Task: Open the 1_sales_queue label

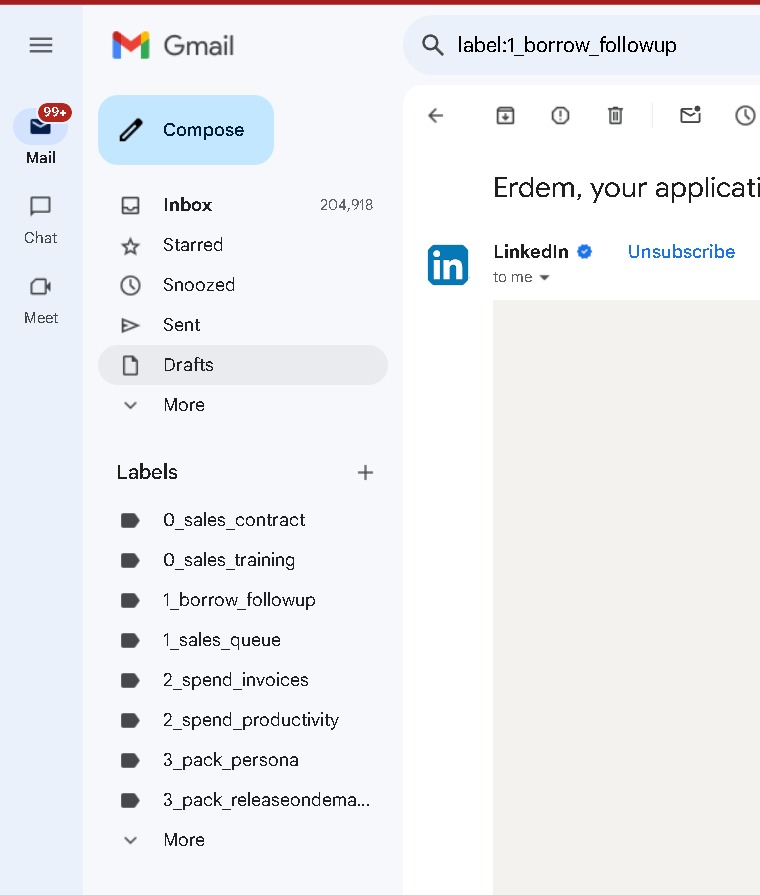Action: click(243, 640)
